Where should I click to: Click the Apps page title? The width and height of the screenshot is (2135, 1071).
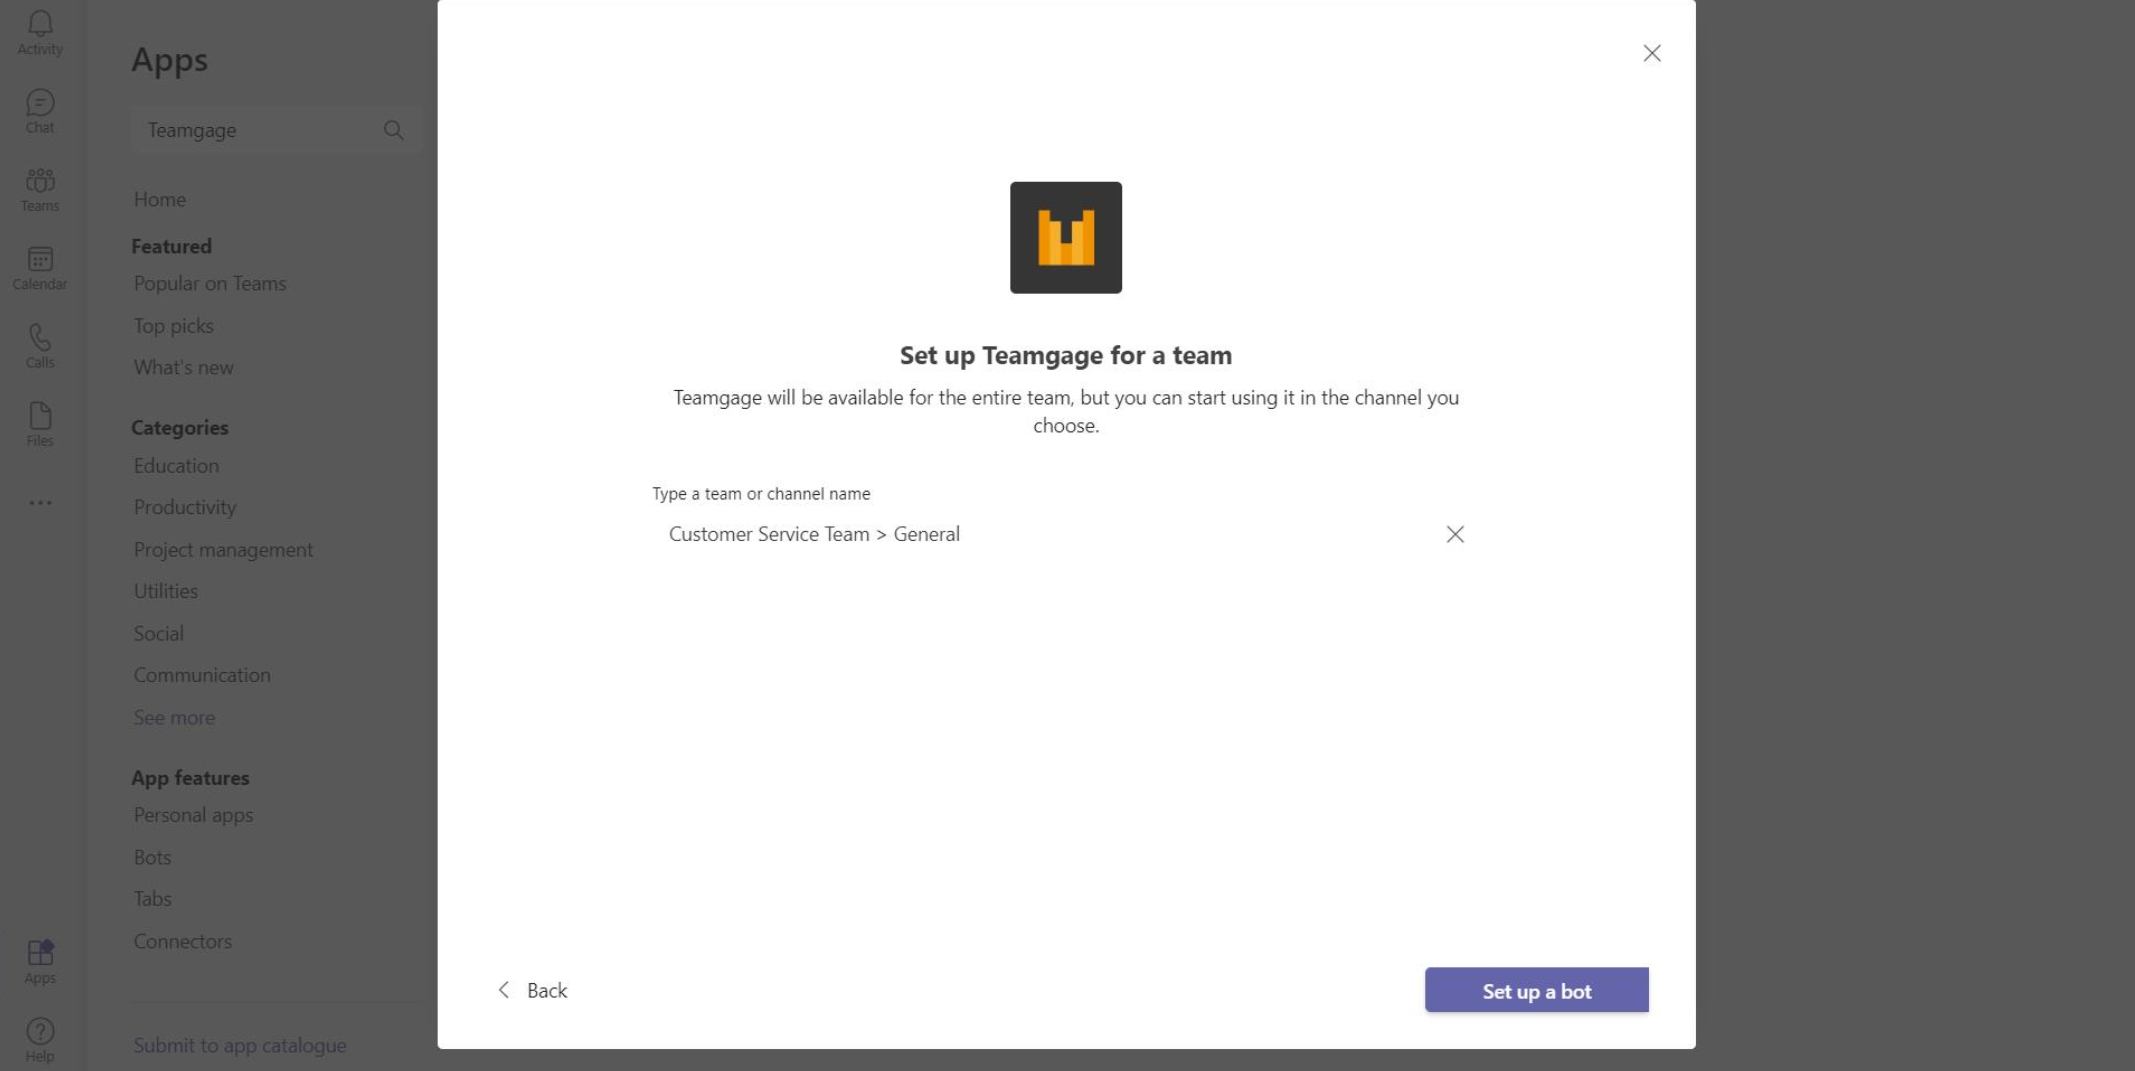click(x=169, y=60)
